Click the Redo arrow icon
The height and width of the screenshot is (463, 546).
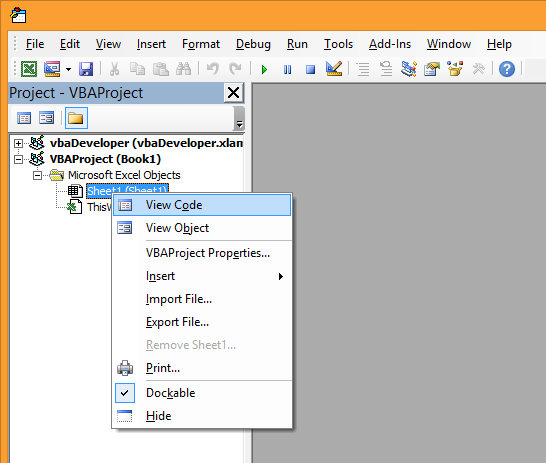[235, 69]
